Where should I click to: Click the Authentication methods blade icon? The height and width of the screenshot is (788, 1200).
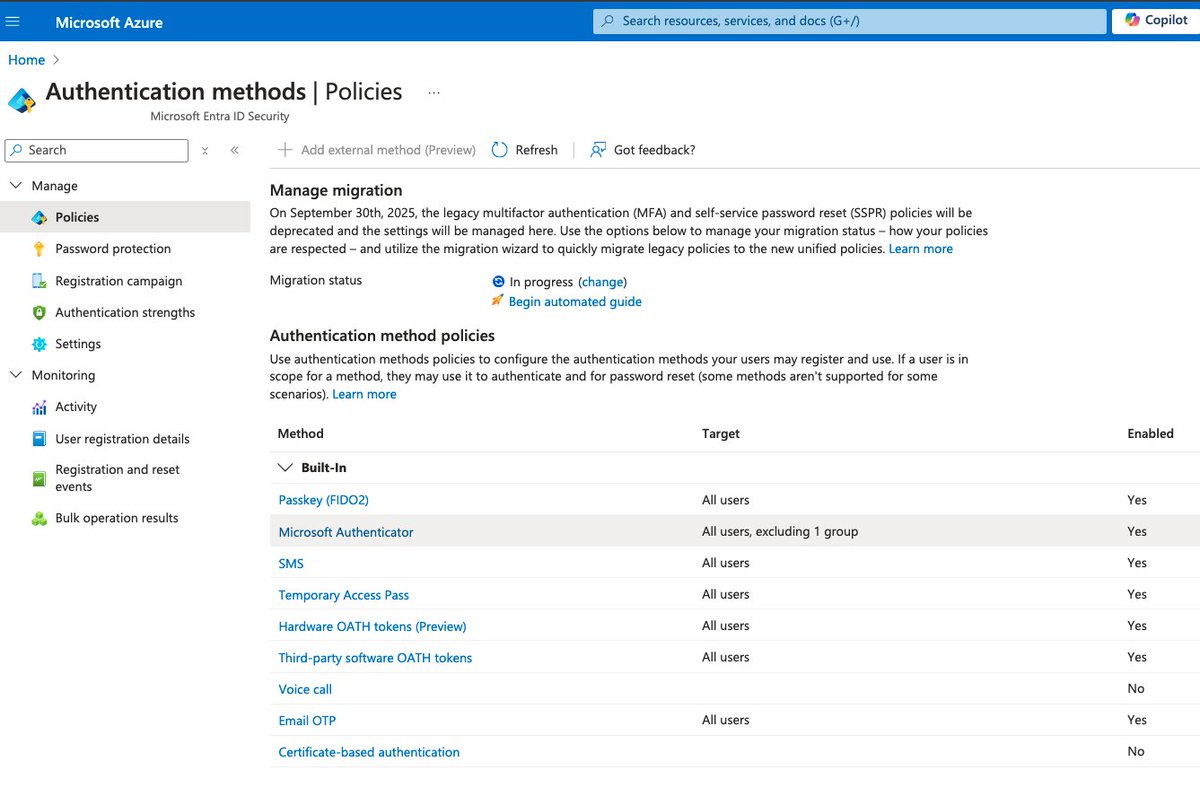click(x=22, y=100)
